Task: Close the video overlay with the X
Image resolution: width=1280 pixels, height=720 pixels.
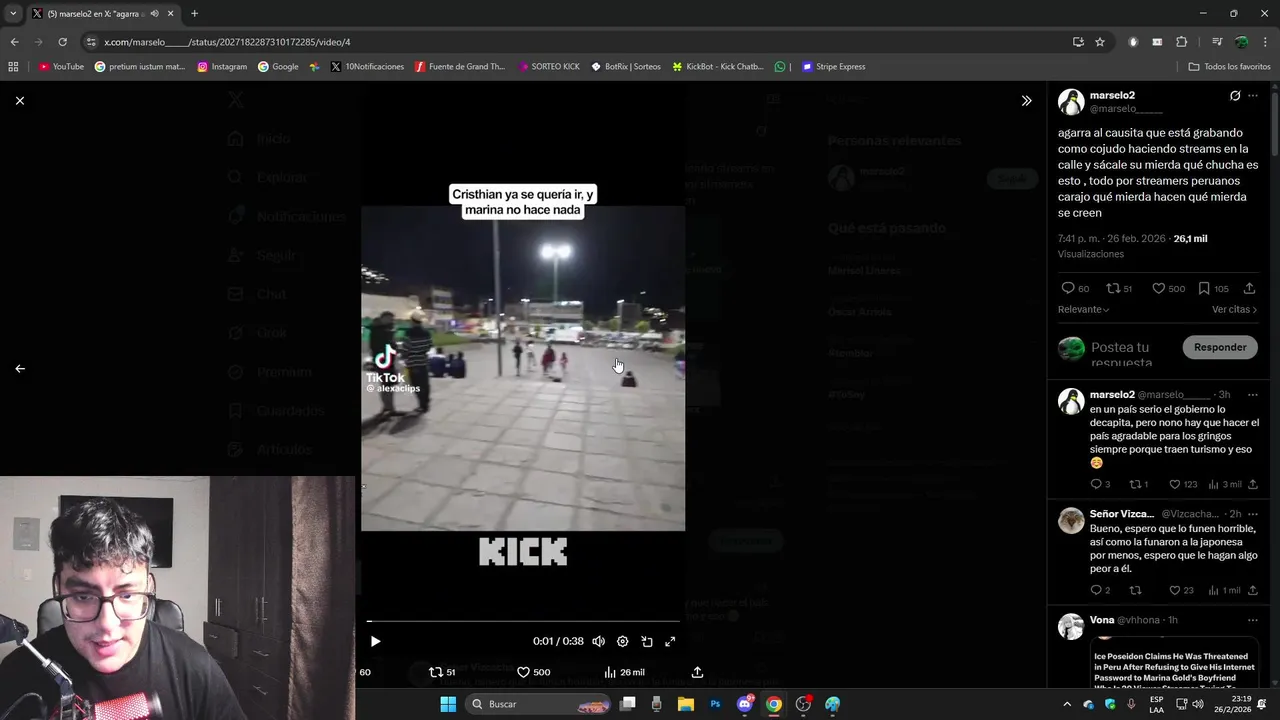Action: (20, 100)
